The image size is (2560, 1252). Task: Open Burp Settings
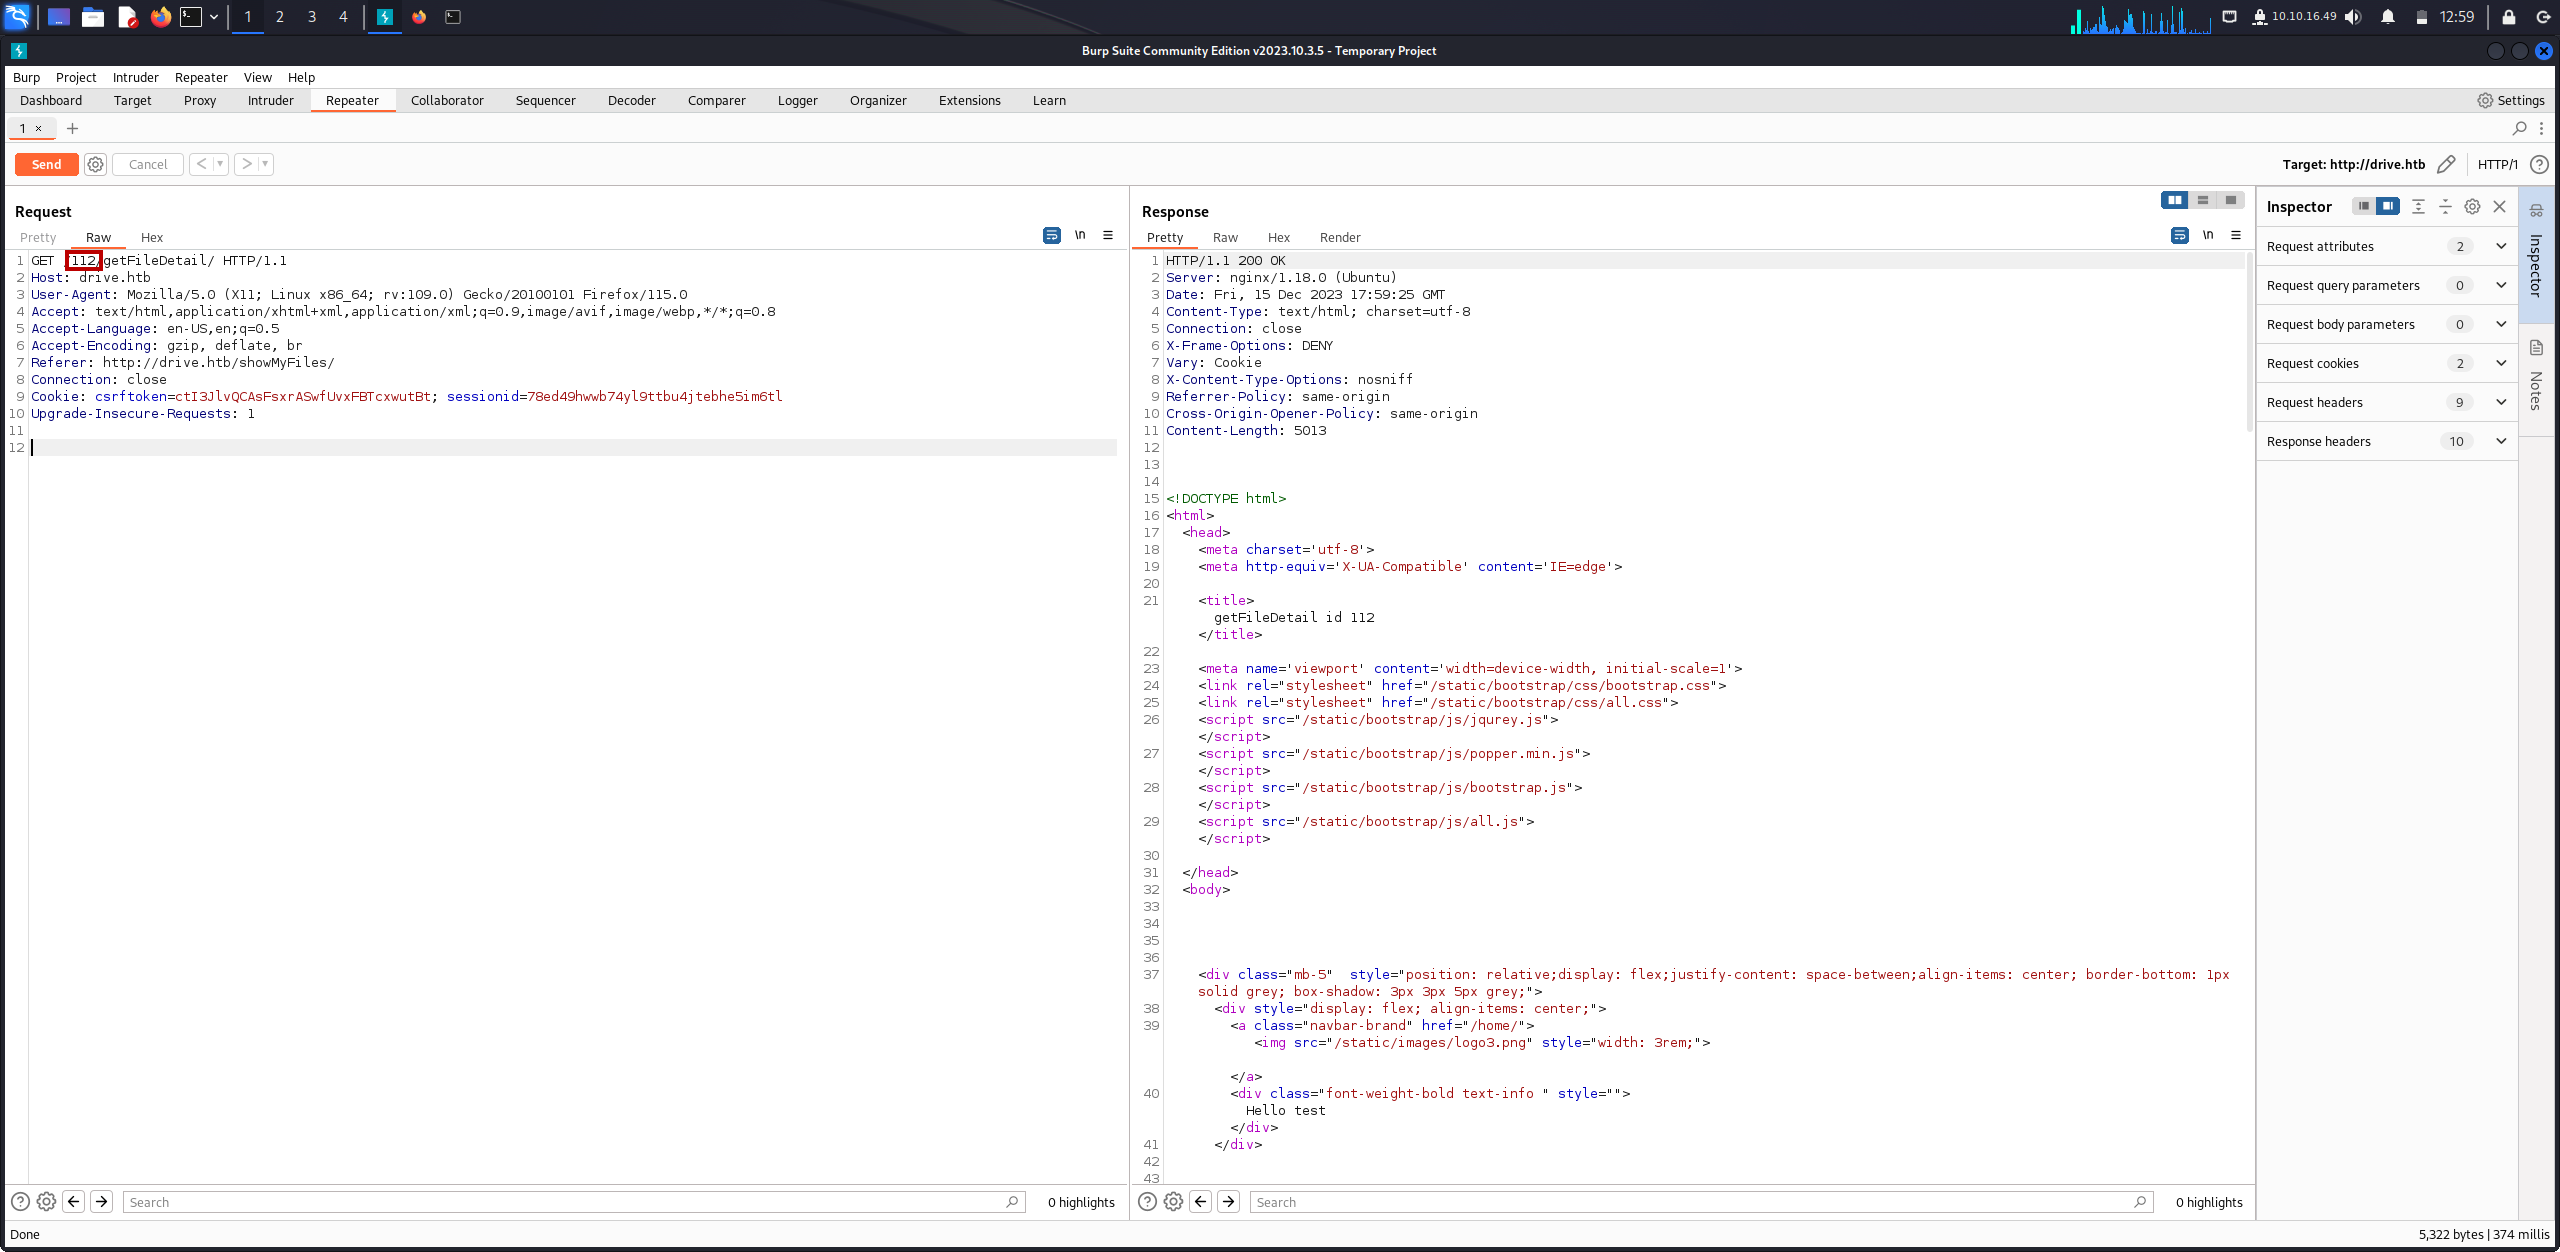pos(2511,100)
